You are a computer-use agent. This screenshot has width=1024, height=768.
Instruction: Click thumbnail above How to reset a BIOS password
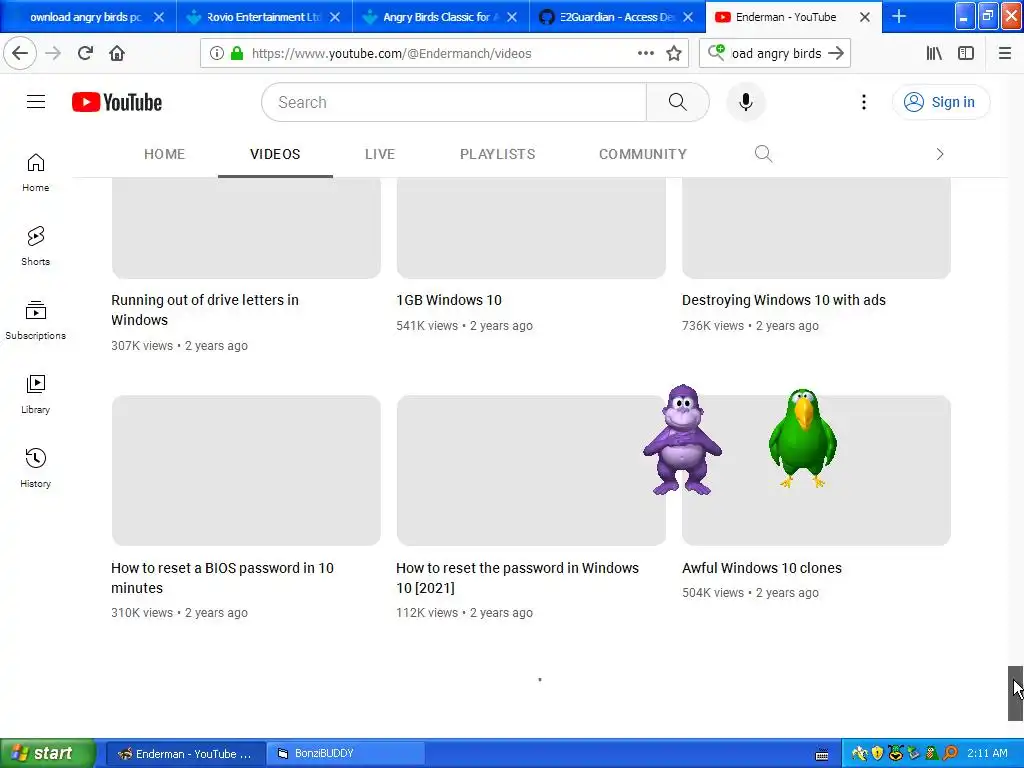coord(246,470)
